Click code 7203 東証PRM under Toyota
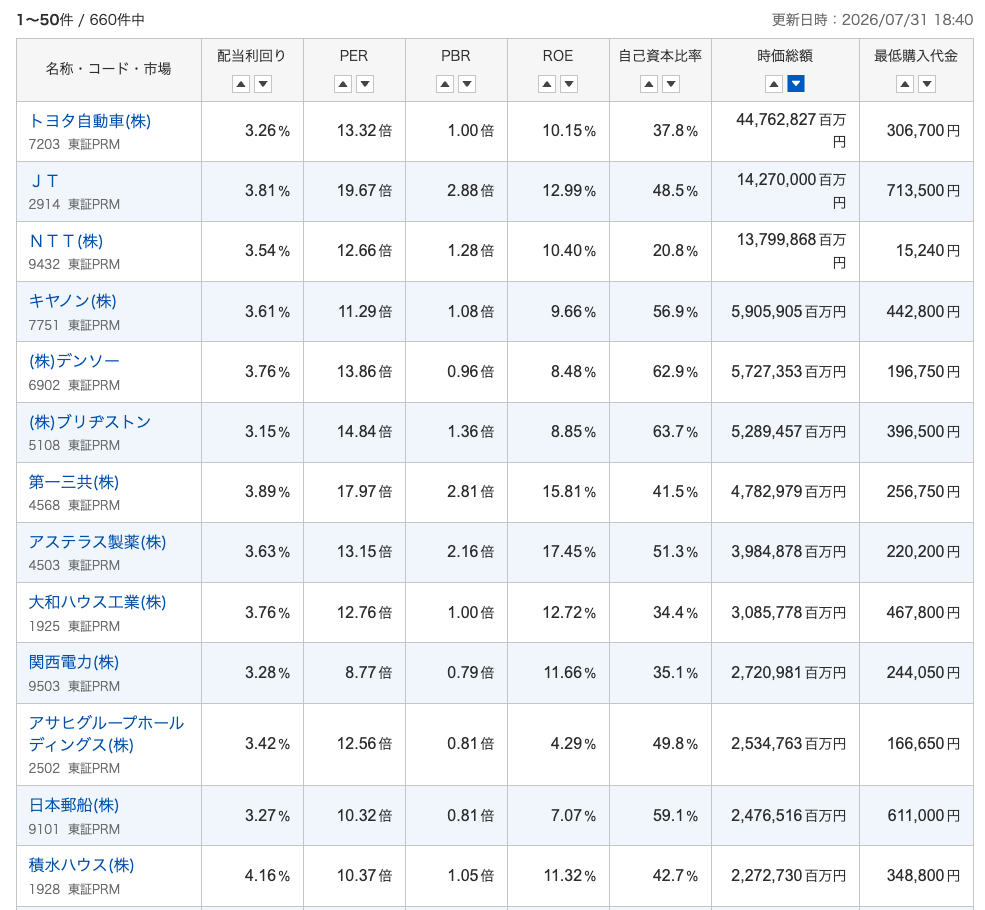Image resolution: width=985 pixels, height=910 pixels. click(x=74, y=144)
